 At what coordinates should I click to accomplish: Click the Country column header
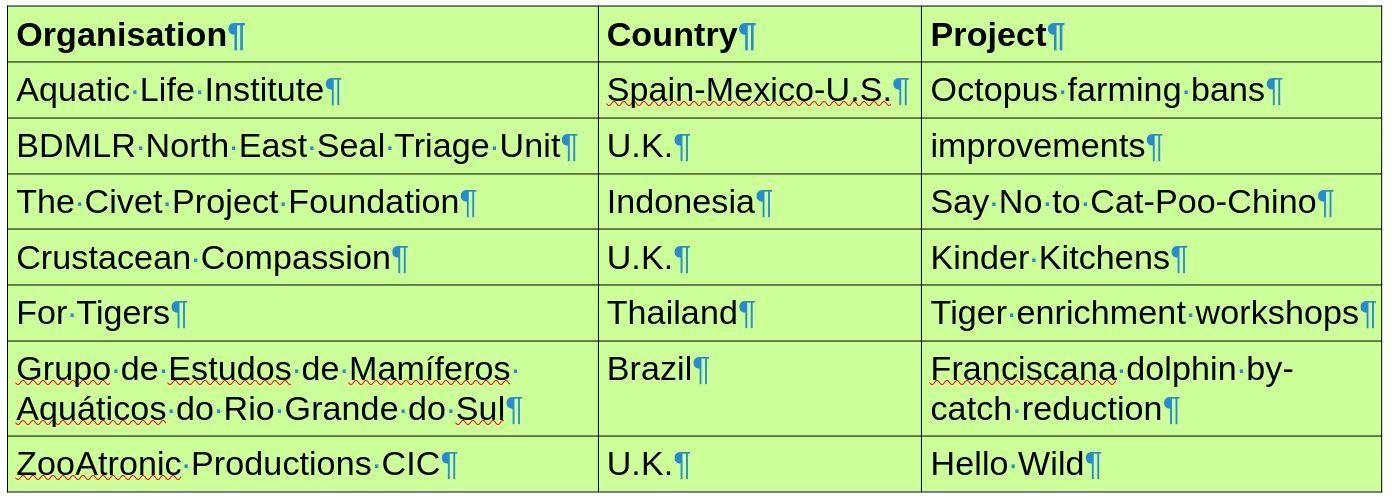[672, 36]
